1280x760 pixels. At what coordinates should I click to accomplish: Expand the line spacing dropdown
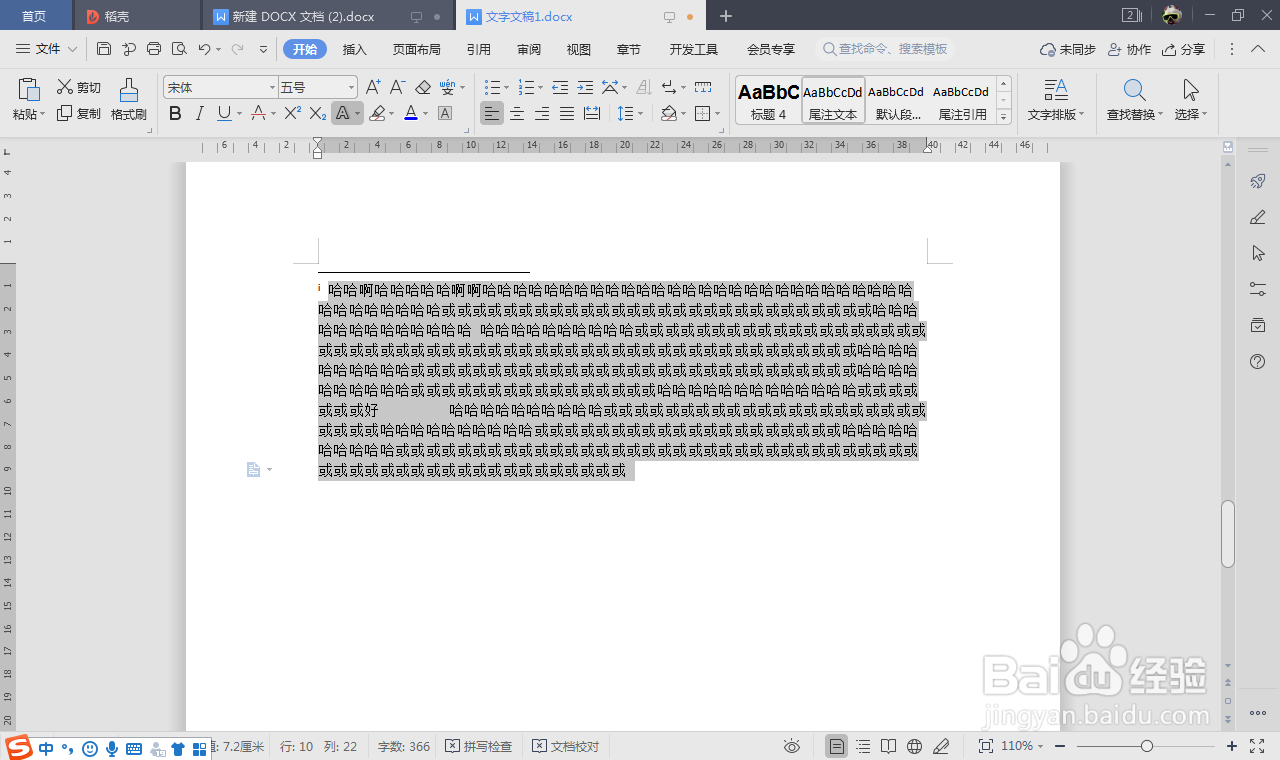640,114
